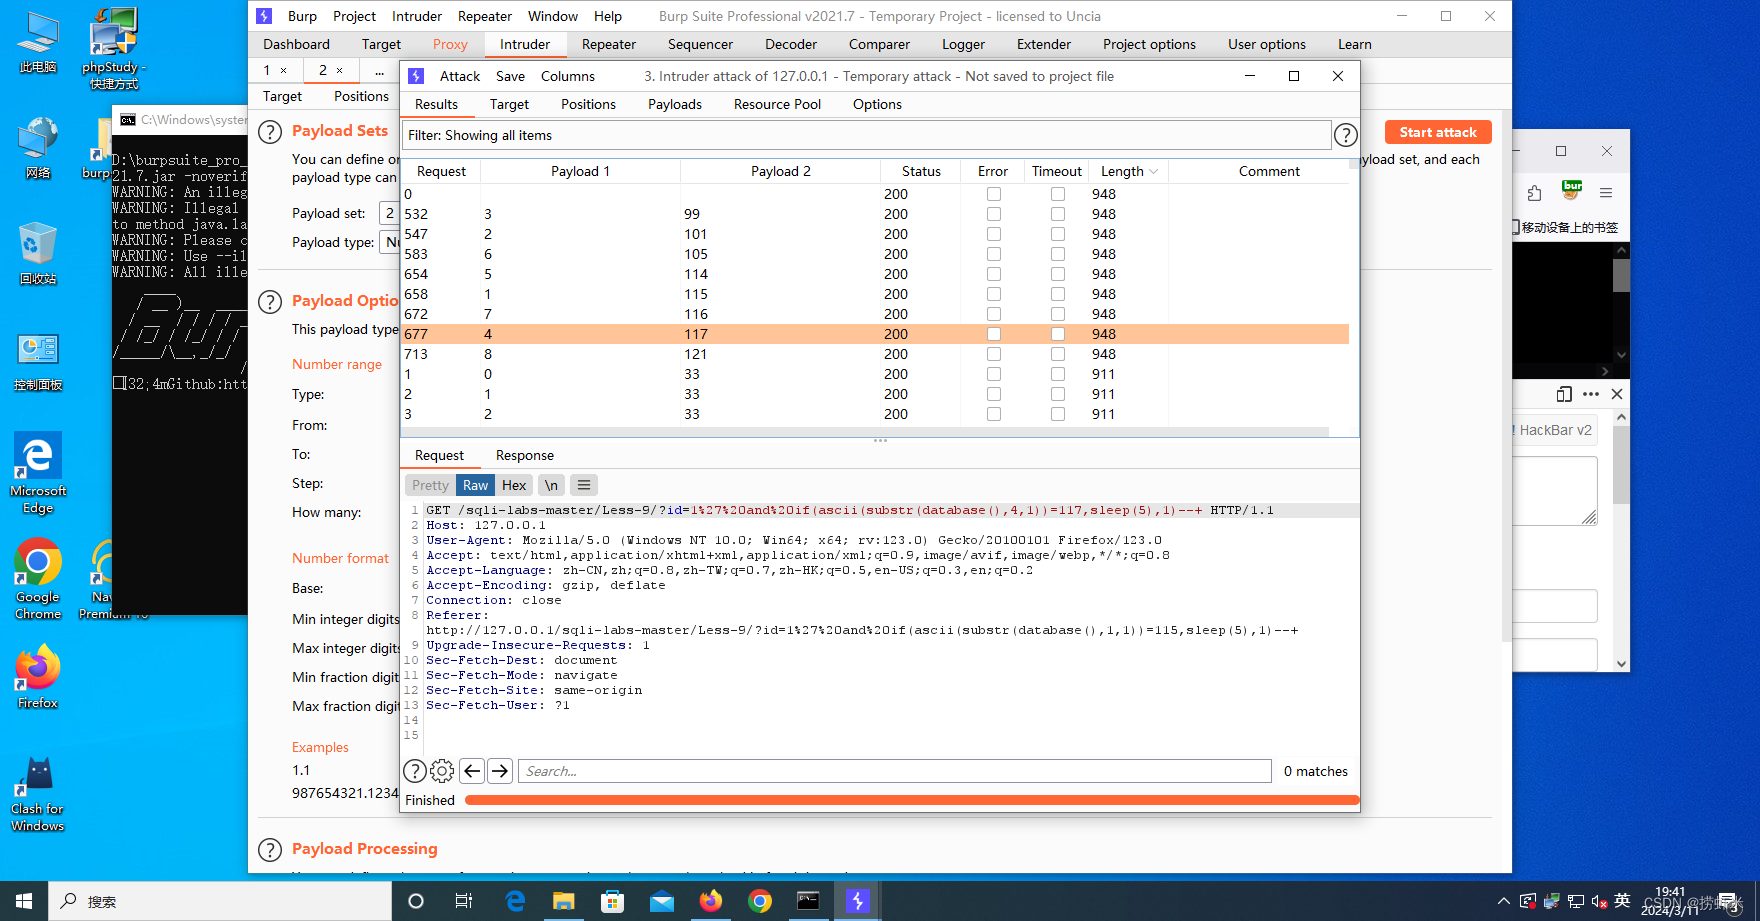This screenshot has width=1760, height=921.
Task: Open Firefox from taskbar
Action: [711, 901]
